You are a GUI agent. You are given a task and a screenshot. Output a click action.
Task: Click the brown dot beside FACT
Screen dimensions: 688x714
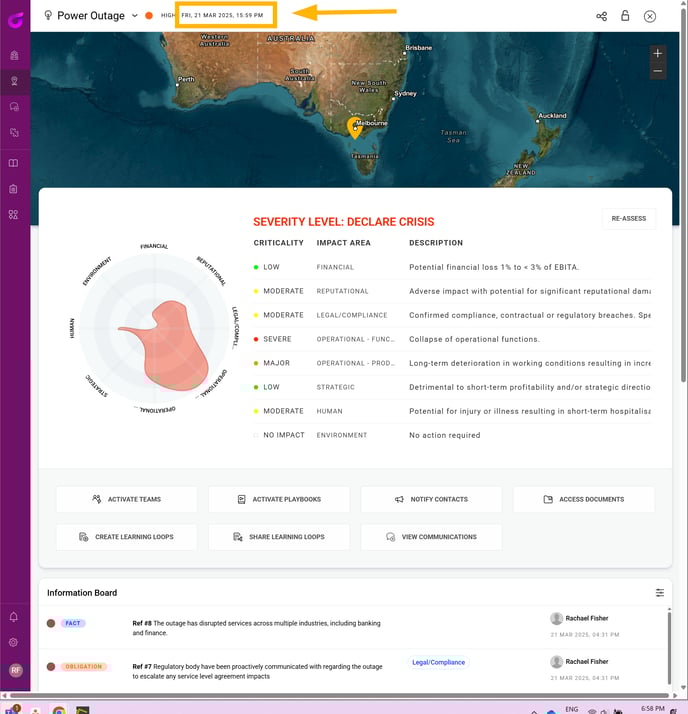pyautogui.click(x=51, y=623)
